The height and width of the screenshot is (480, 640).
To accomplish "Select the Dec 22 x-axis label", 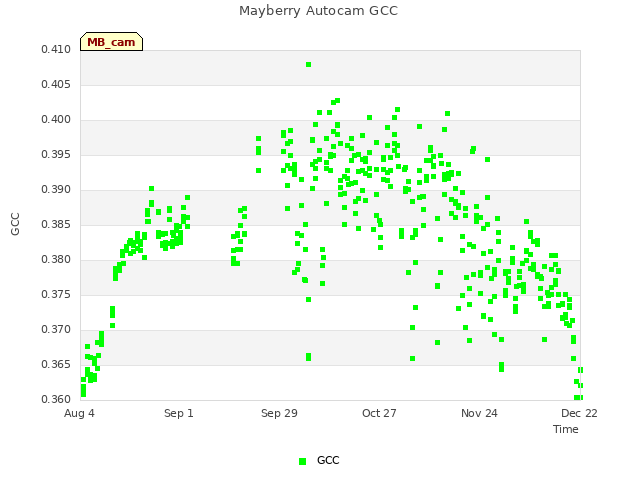I will click(x=579, y=413).
